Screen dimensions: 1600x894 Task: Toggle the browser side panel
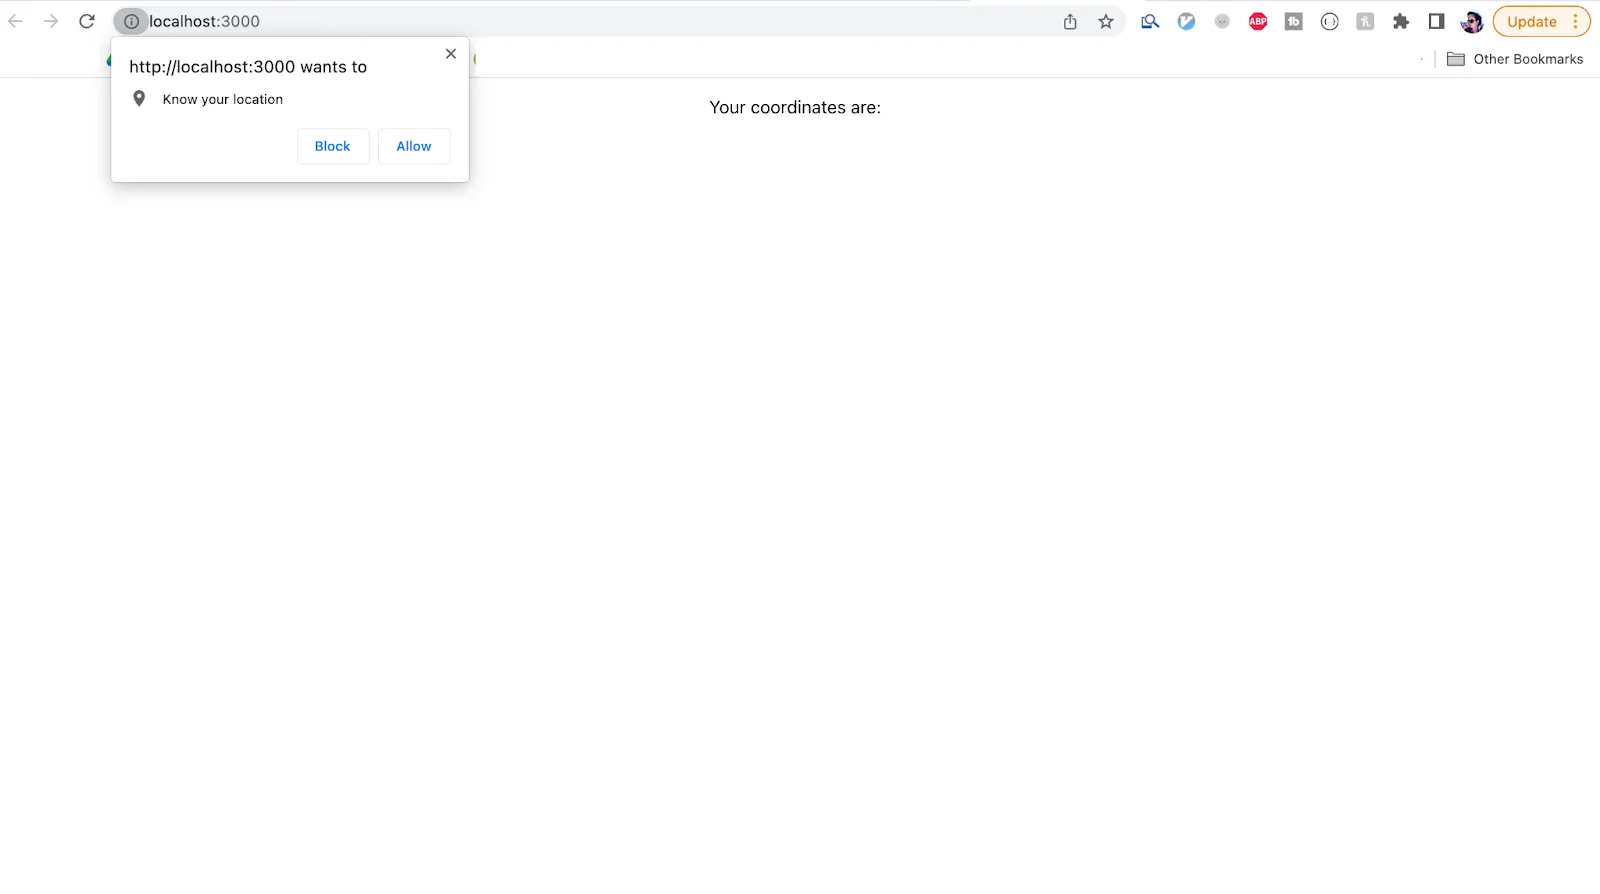[1436, 21]
